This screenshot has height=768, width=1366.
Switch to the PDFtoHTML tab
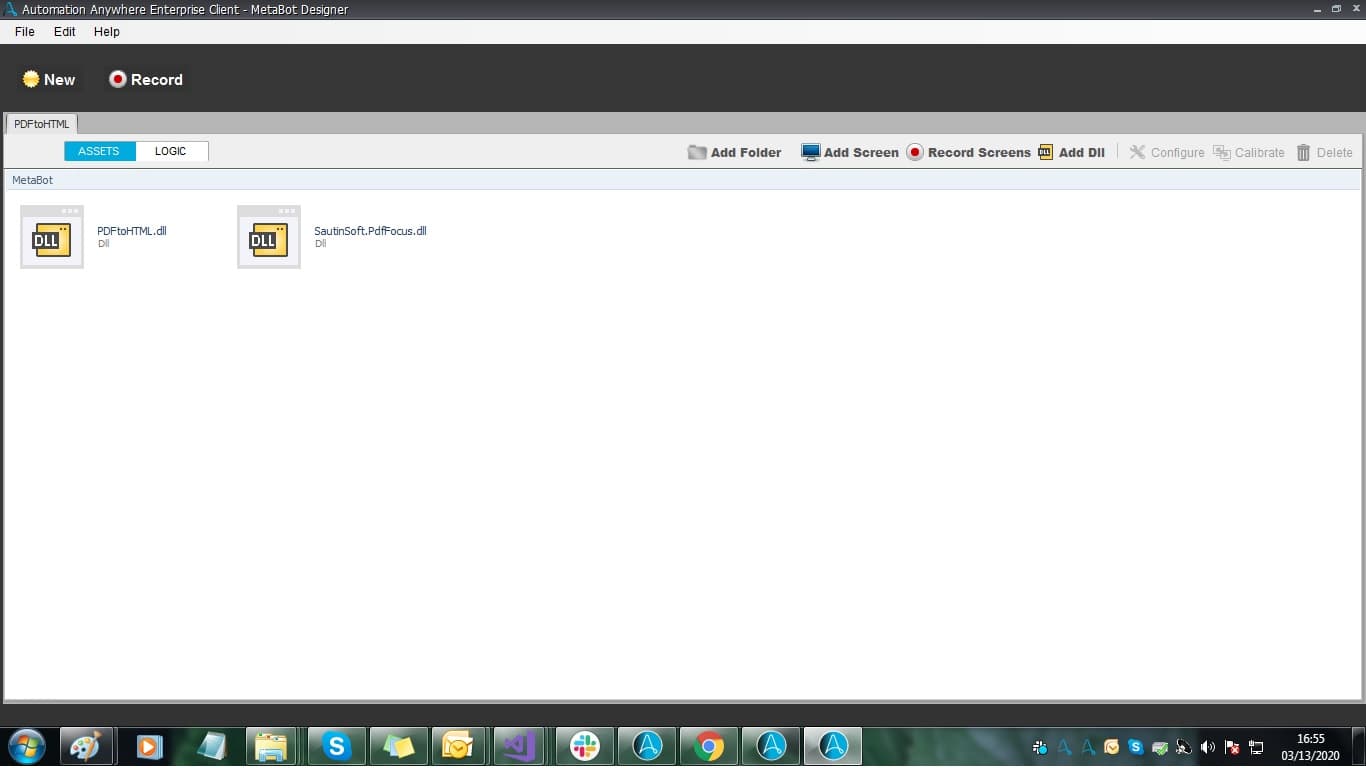point(42,124)
